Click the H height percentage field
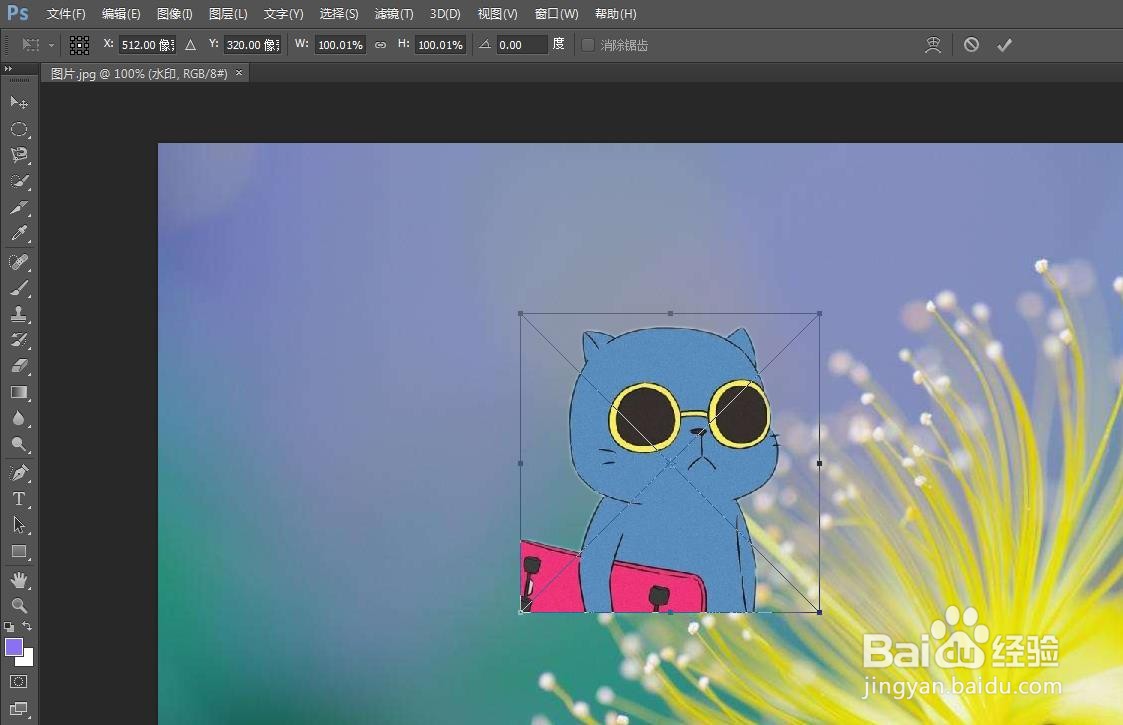This screenshot has width=1123, height=725. point(440,45)
